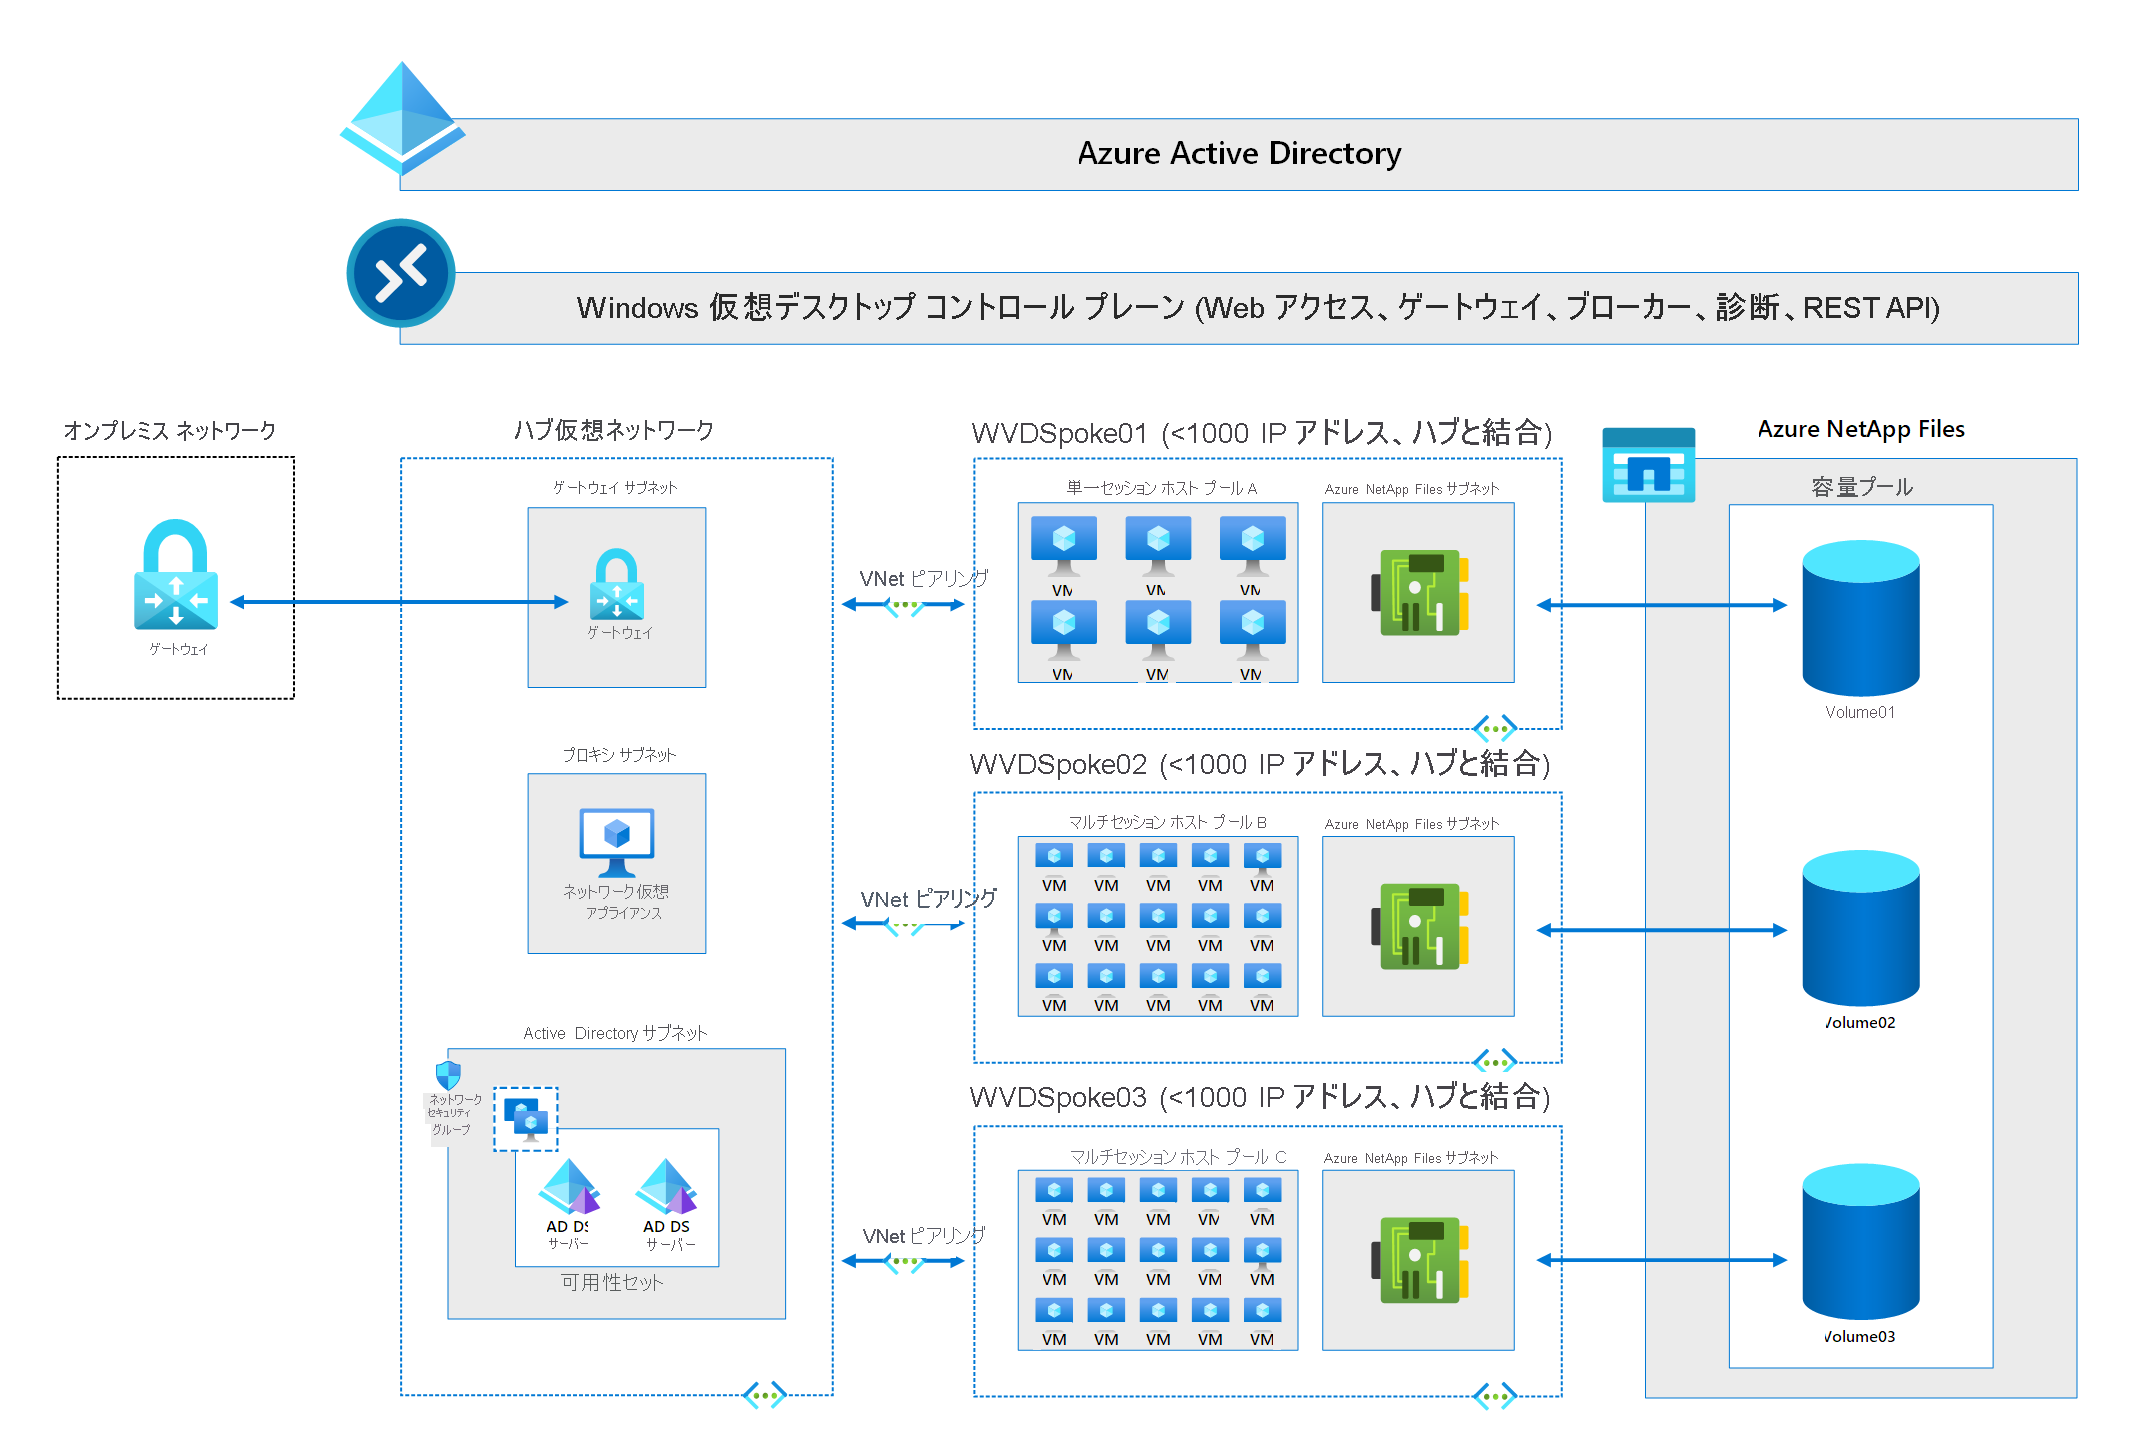This screenshot has width=2137, height=1456.
Task: Click the プロキシ サブネット label
Action: pyautogui.click(x=619, y=754)
